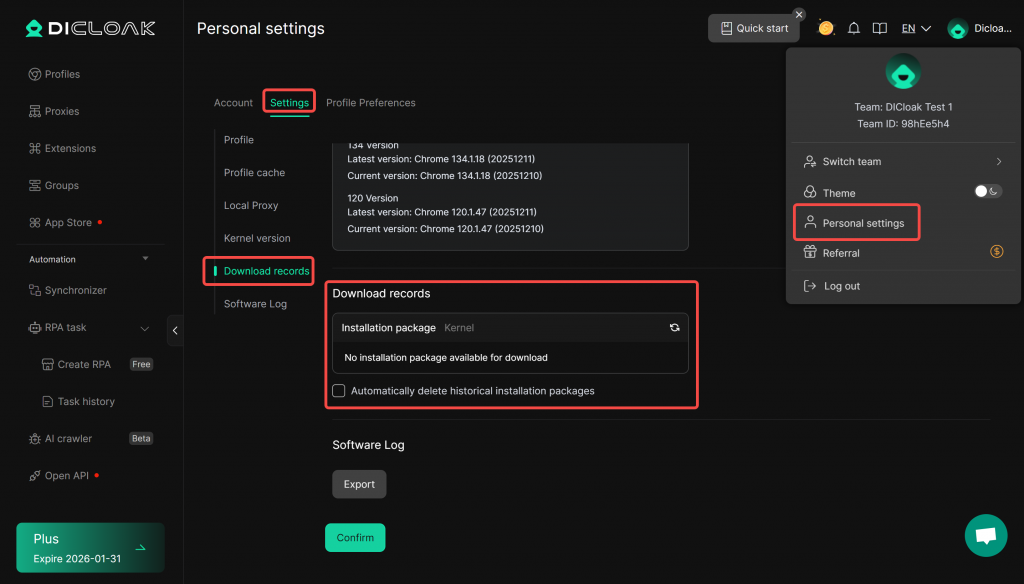The width and height of the screenshot is (1024, 584).
Task: Toggle the dark Theme switch
Action: pos(987,192)
